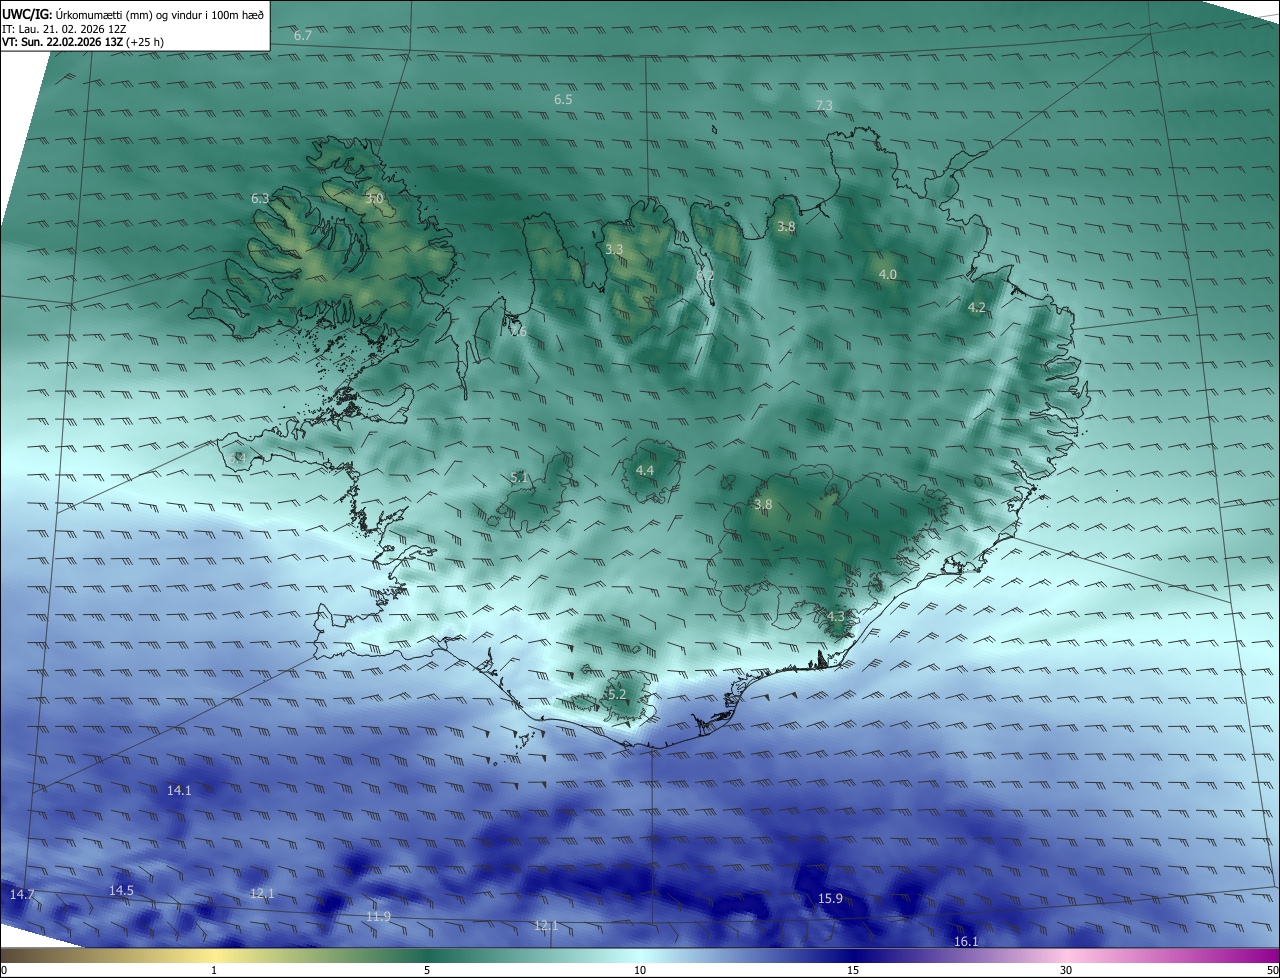The height and width of the screenshot is (978, 1280).
Task: Click the 14.1 value southwest of Iceland
Action: click(x=179, y=790)
